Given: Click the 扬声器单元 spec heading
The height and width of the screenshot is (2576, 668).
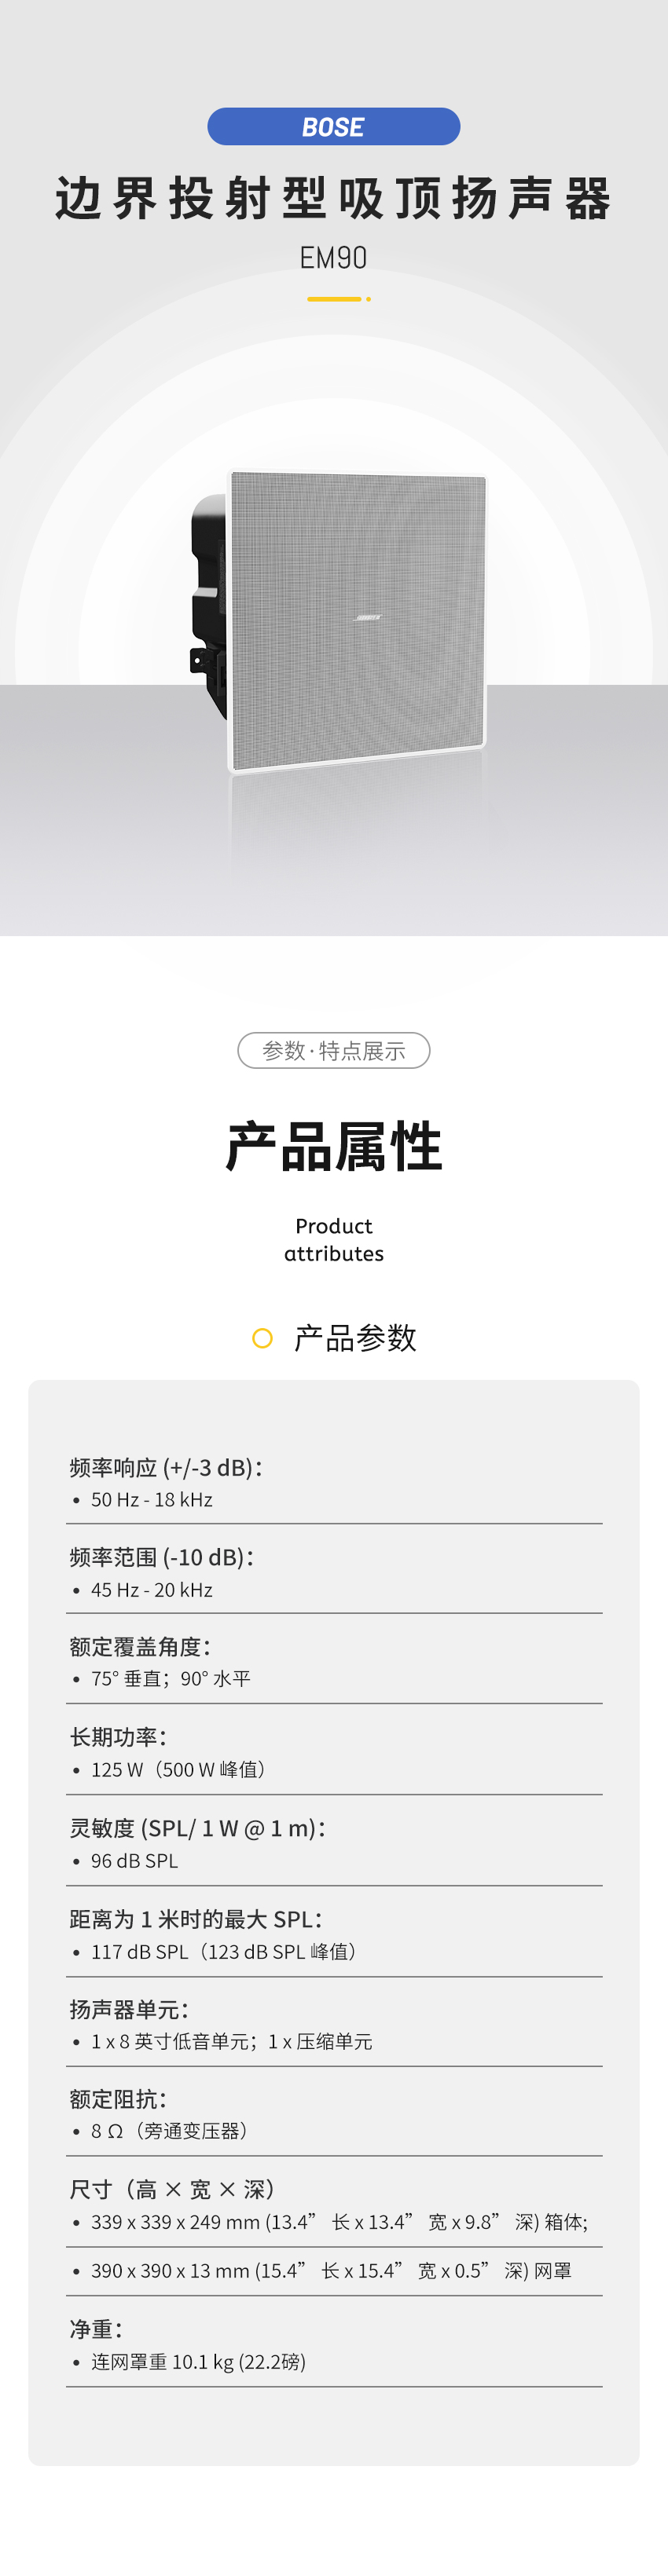Looking at the screenshot, I should click(x=129, y=2009).
